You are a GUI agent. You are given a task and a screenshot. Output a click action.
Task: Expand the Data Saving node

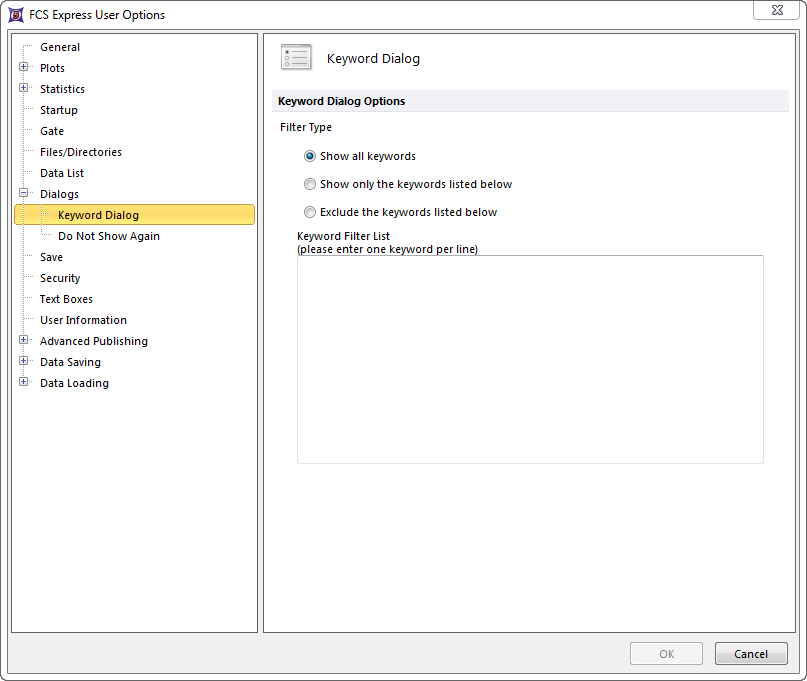point(24,362)
